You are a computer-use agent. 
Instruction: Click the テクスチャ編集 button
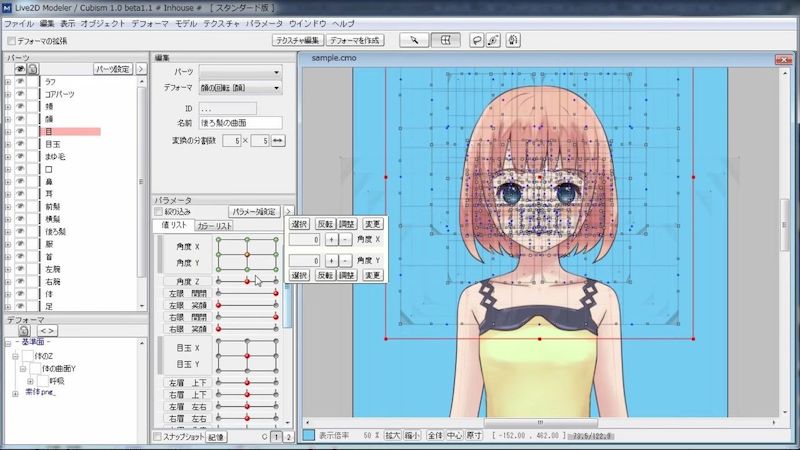pos(297,40)
